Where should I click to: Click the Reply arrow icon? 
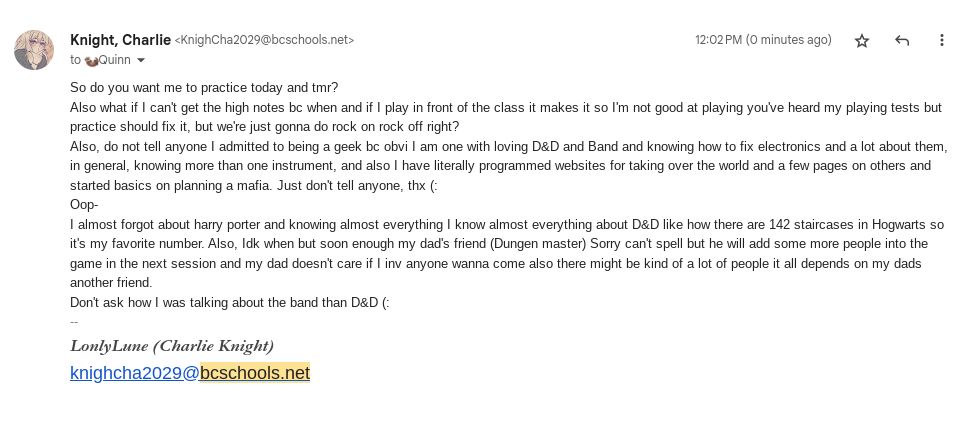click(x=902, y=41)
